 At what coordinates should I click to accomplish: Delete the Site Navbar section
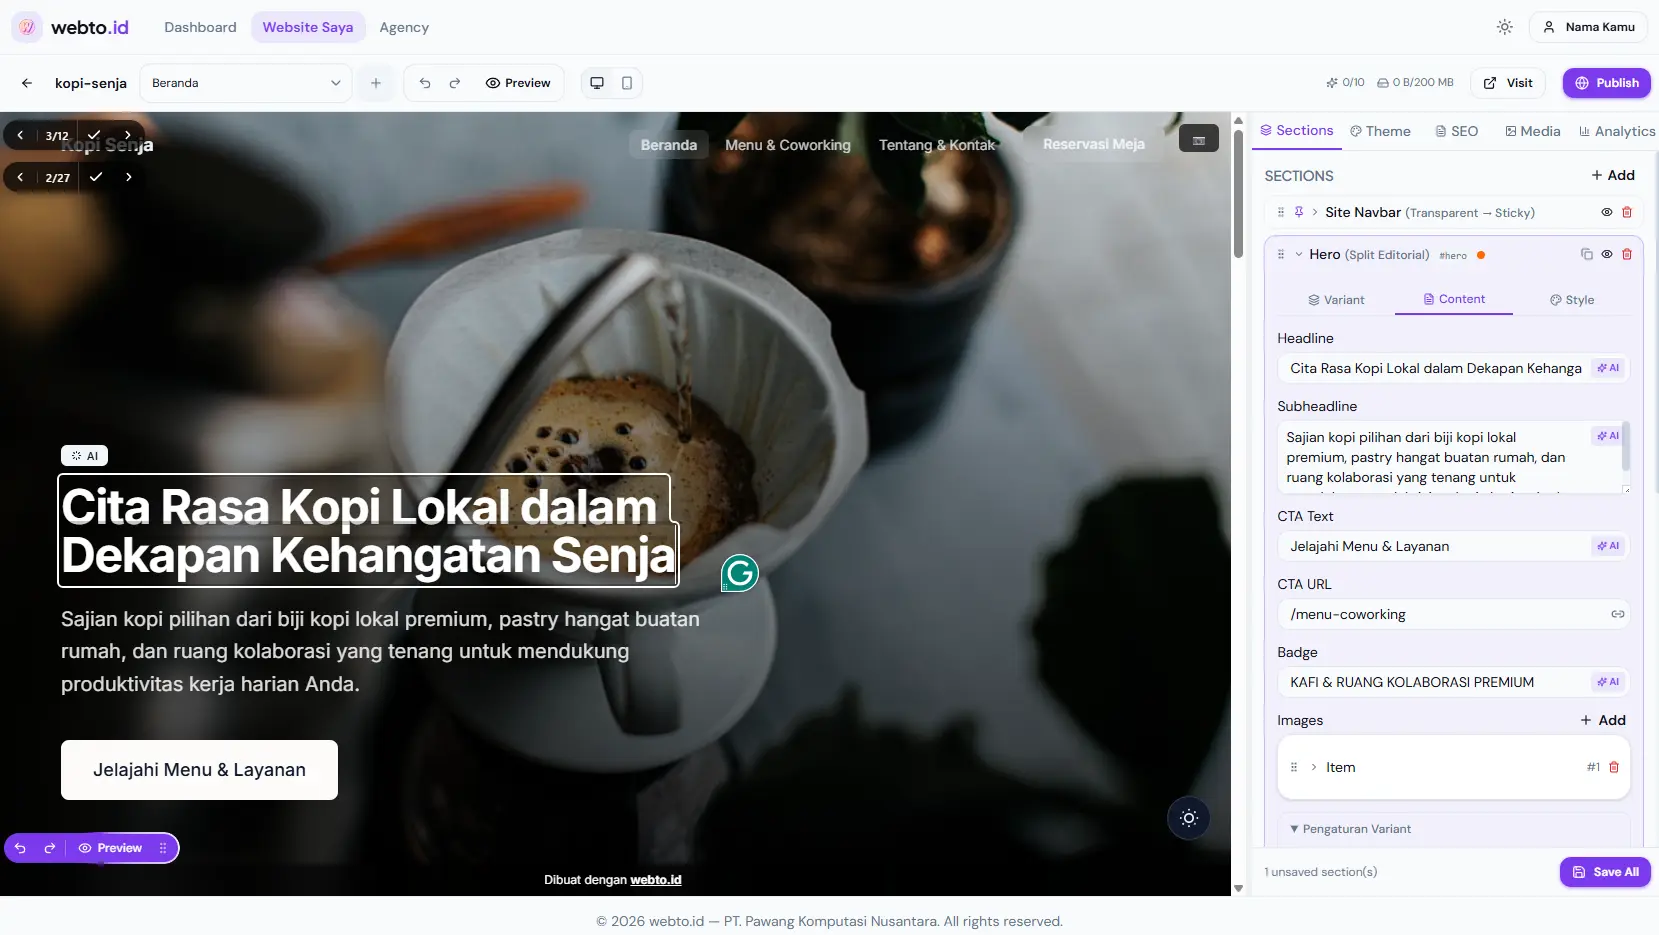click(x=1627, y=212)
